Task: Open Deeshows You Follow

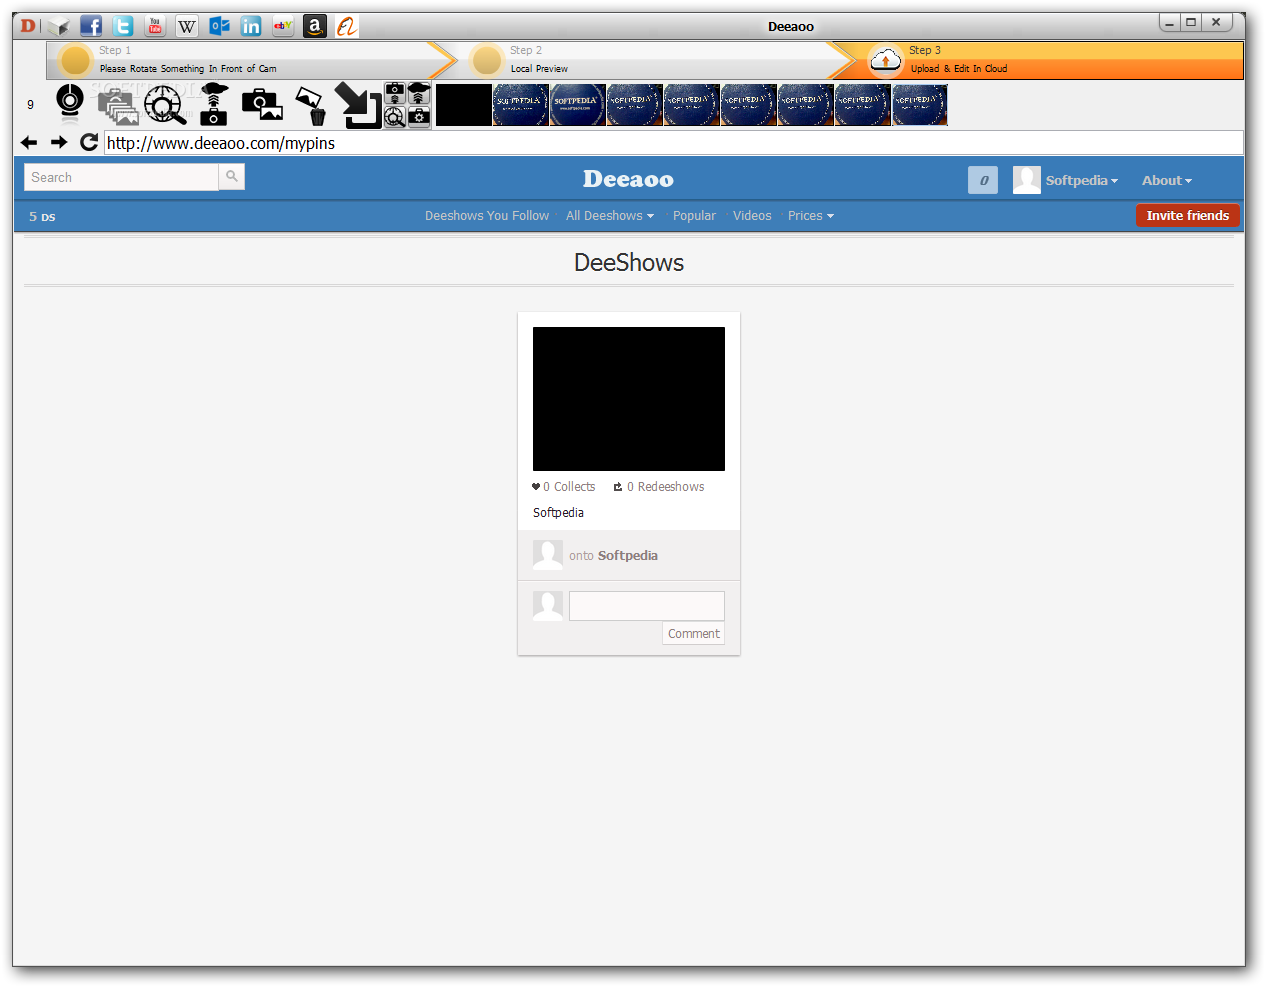Action: click(487, 216)
